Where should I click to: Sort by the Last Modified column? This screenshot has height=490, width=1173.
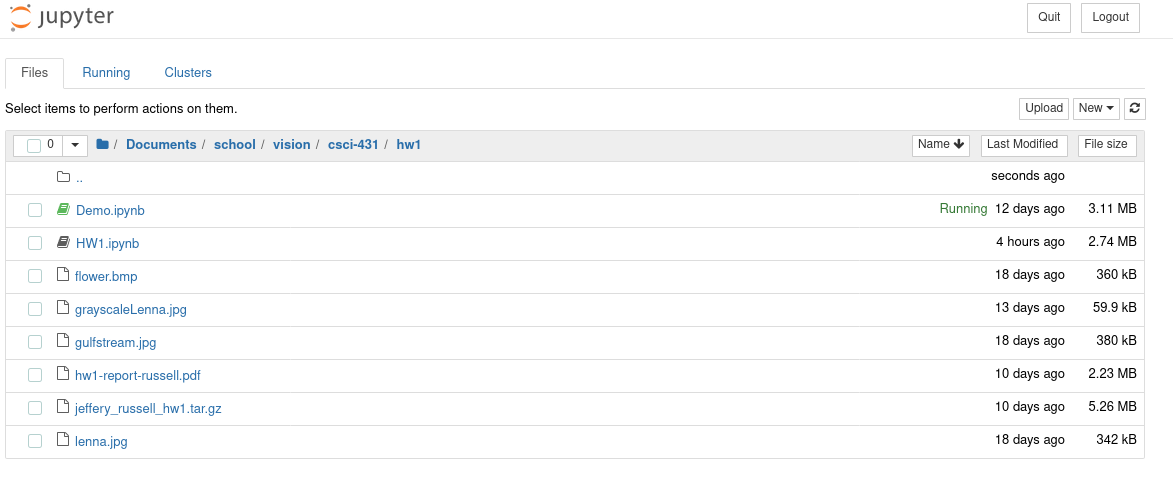[x=1023, y=145]
